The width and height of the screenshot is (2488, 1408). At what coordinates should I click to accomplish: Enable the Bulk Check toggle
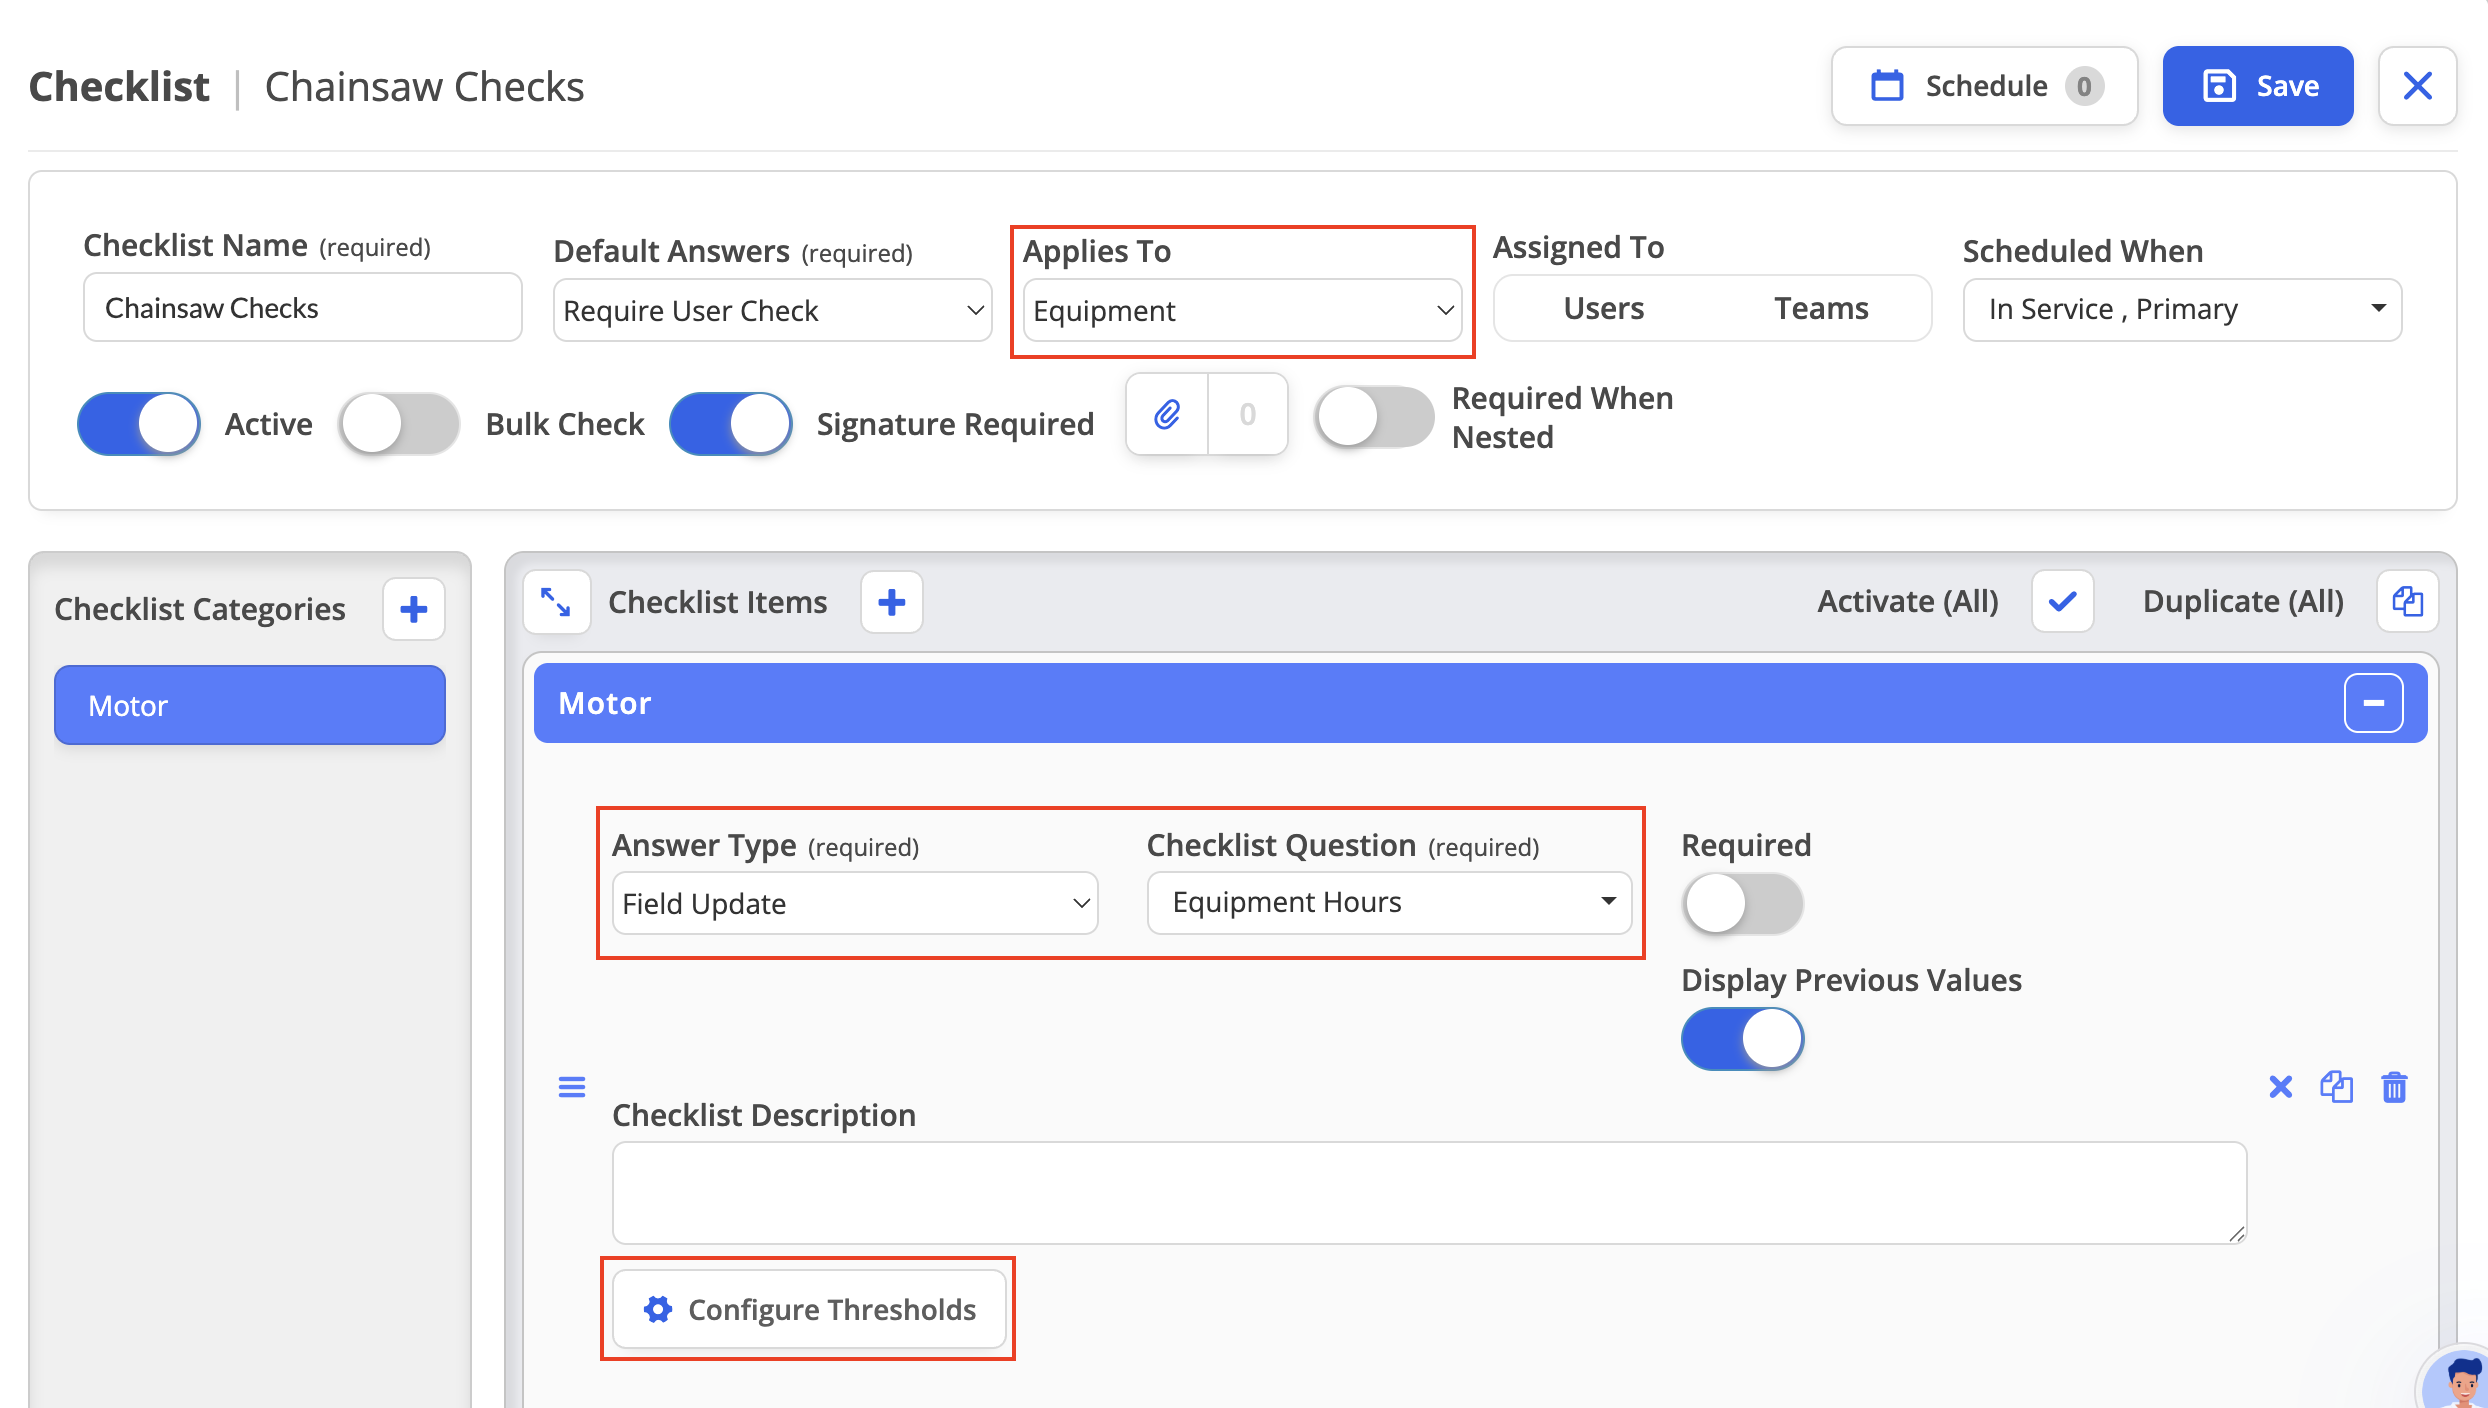[x=400, y=424]
